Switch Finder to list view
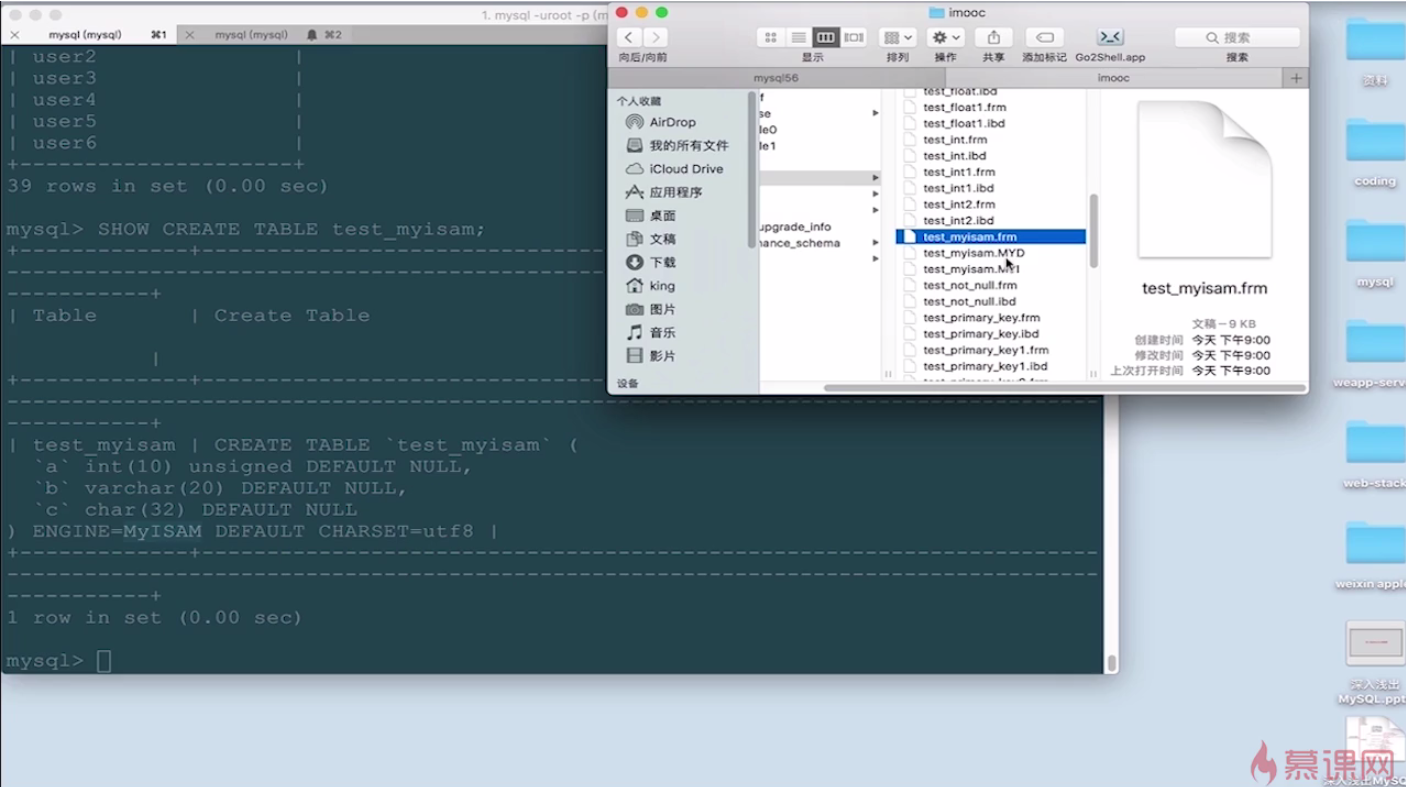Image resolution: width=1406 pixels, height=787 pixels. pos(798,37)
